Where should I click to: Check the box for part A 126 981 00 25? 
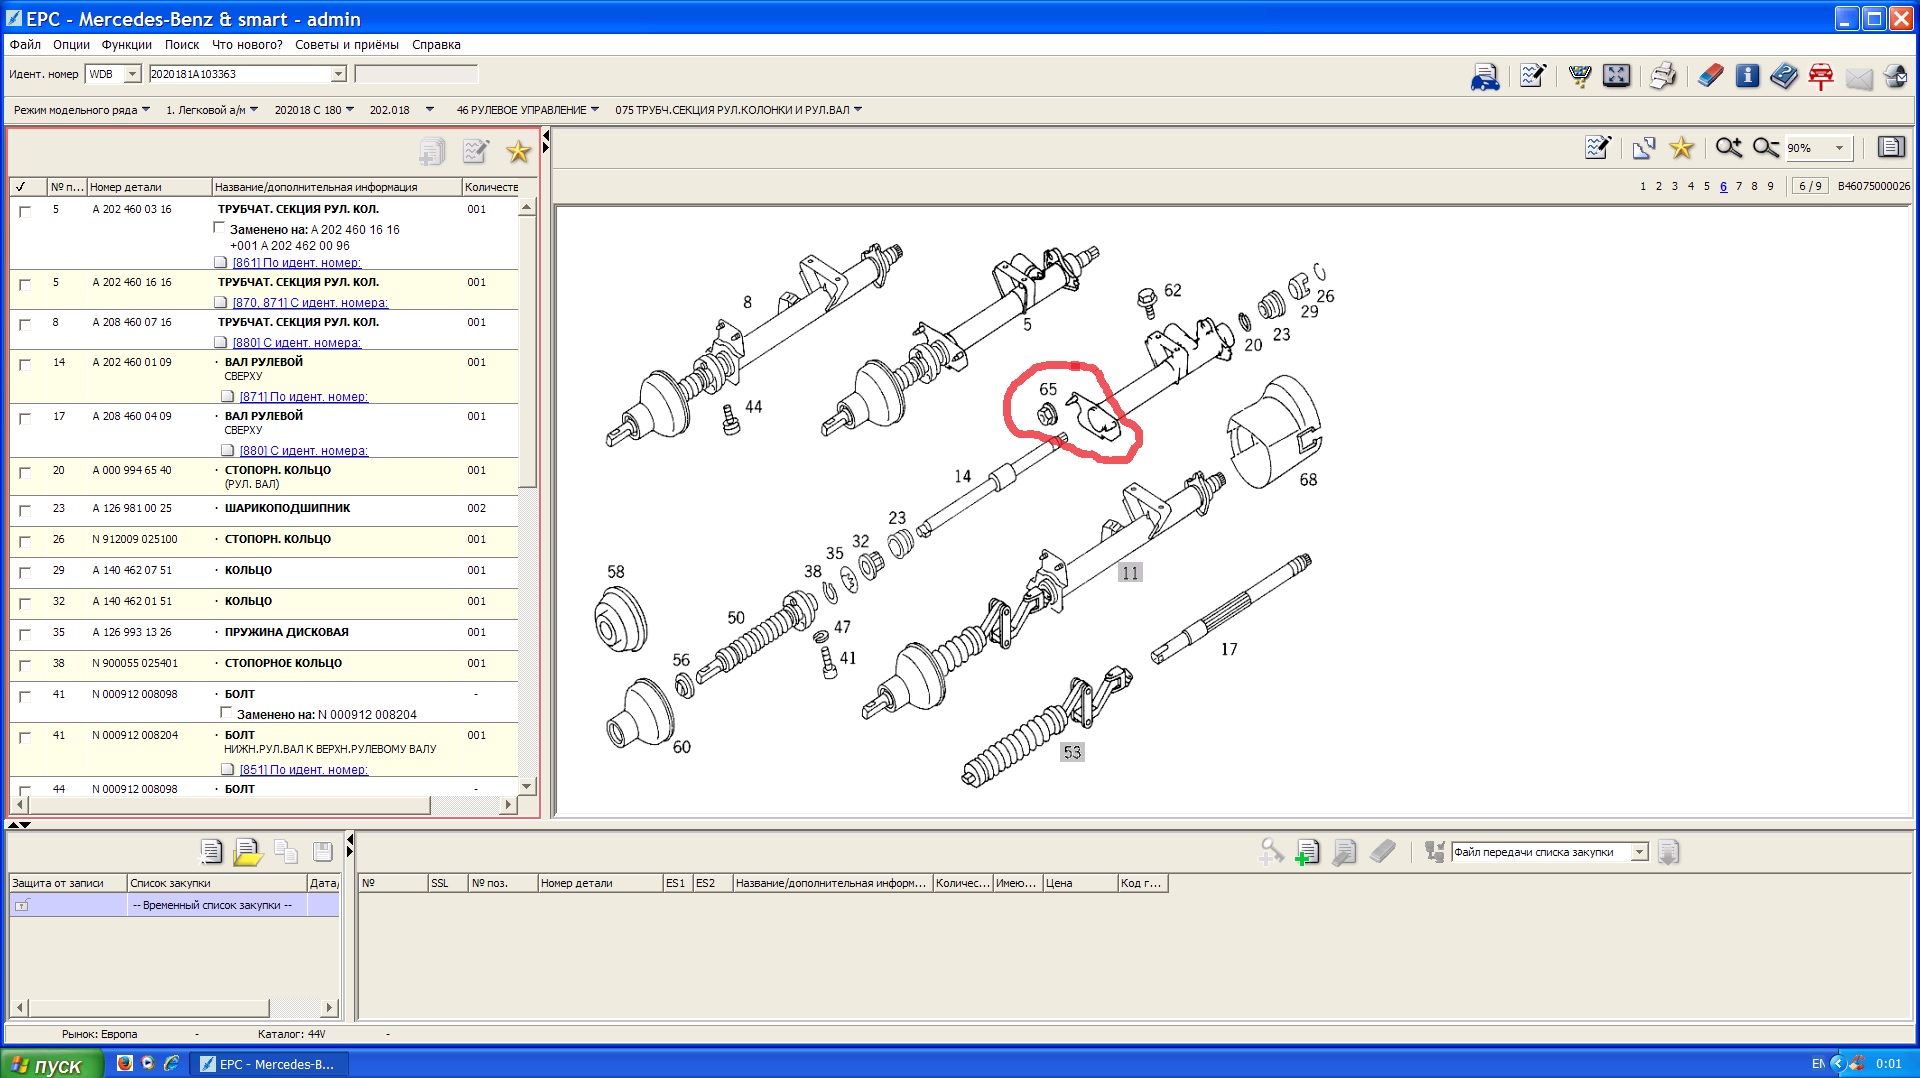click(25, 510)
